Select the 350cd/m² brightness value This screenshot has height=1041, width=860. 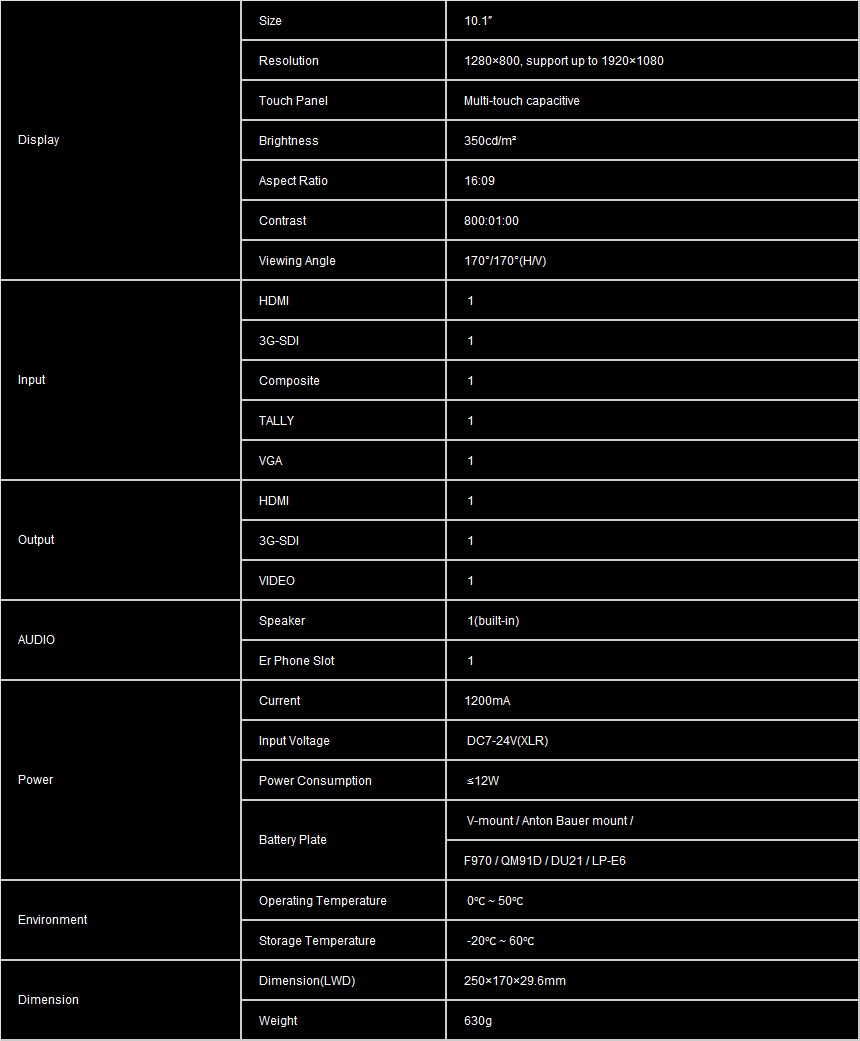[x=490, y=141]
